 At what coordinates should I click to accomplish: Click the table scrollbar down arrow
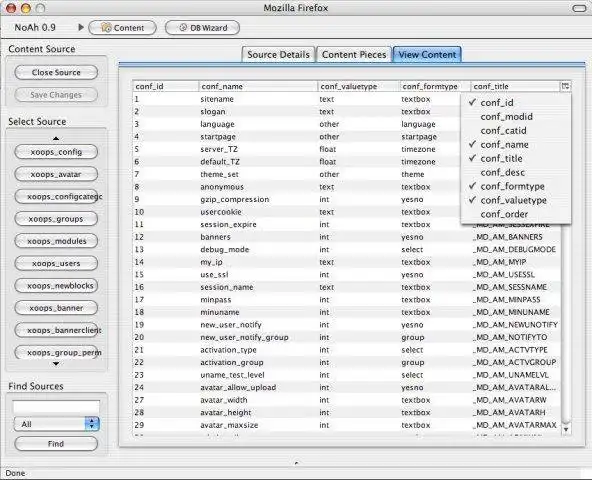(x=566, y=429)
